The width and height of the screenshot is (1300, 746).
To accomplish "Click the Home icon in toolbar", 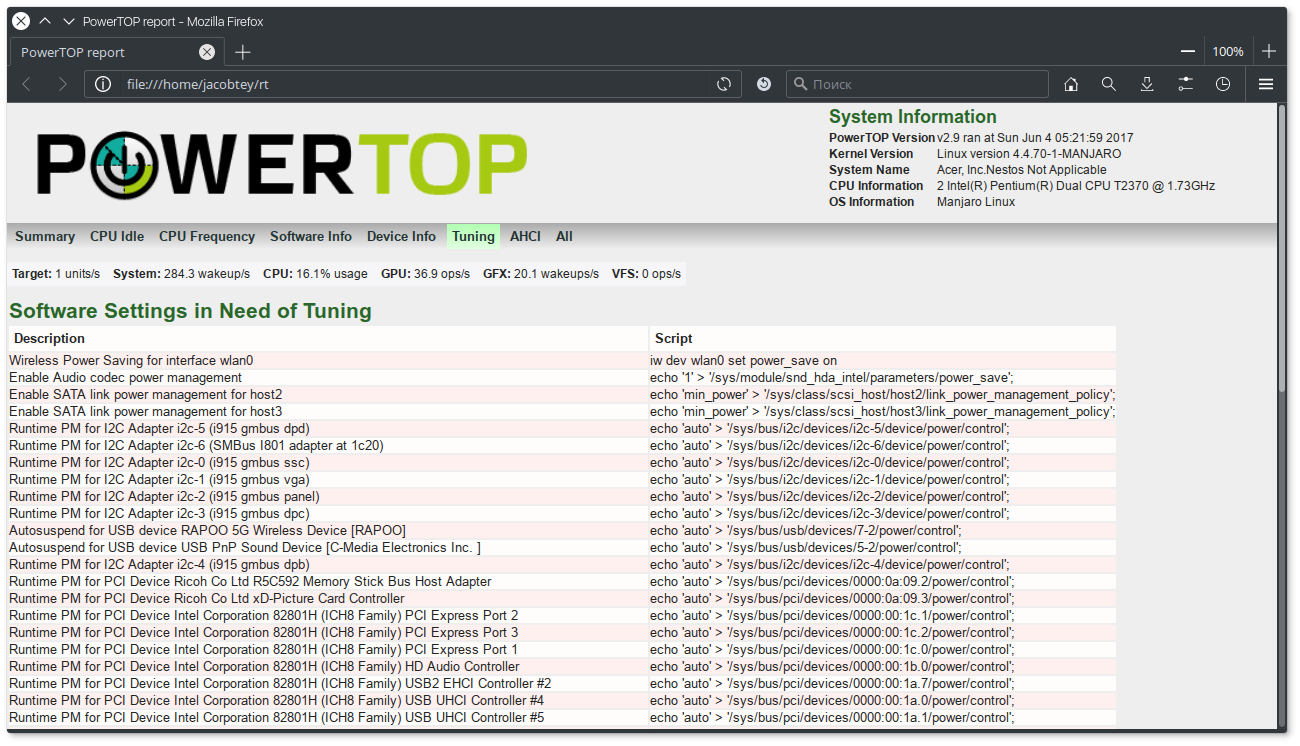I will [1071, 84].
